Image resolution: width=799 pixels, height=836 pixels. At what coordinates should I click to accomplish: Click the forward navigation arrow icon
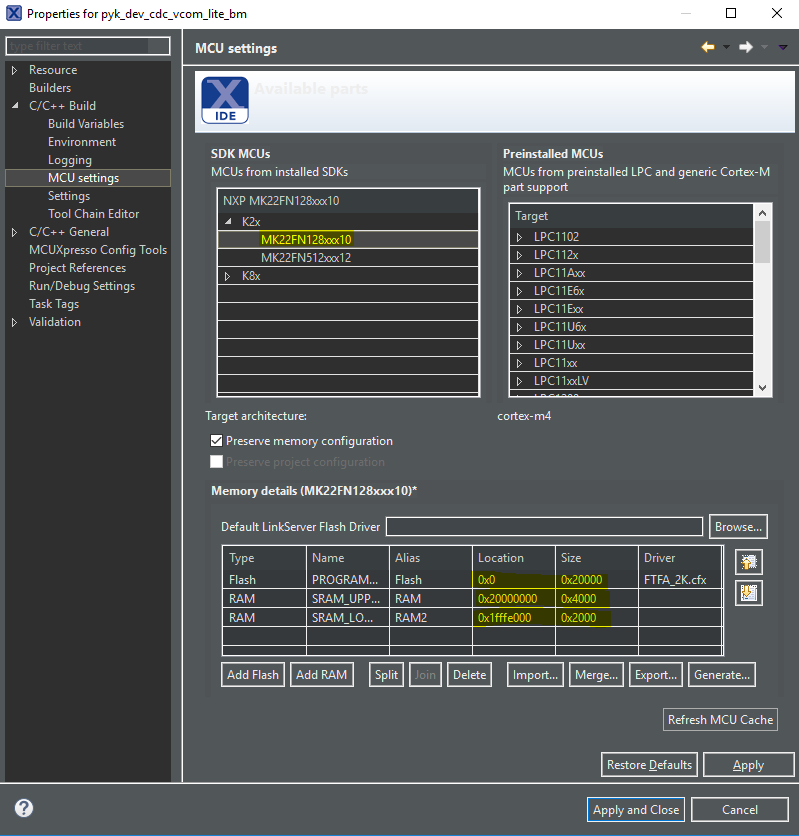click(746, 47)
